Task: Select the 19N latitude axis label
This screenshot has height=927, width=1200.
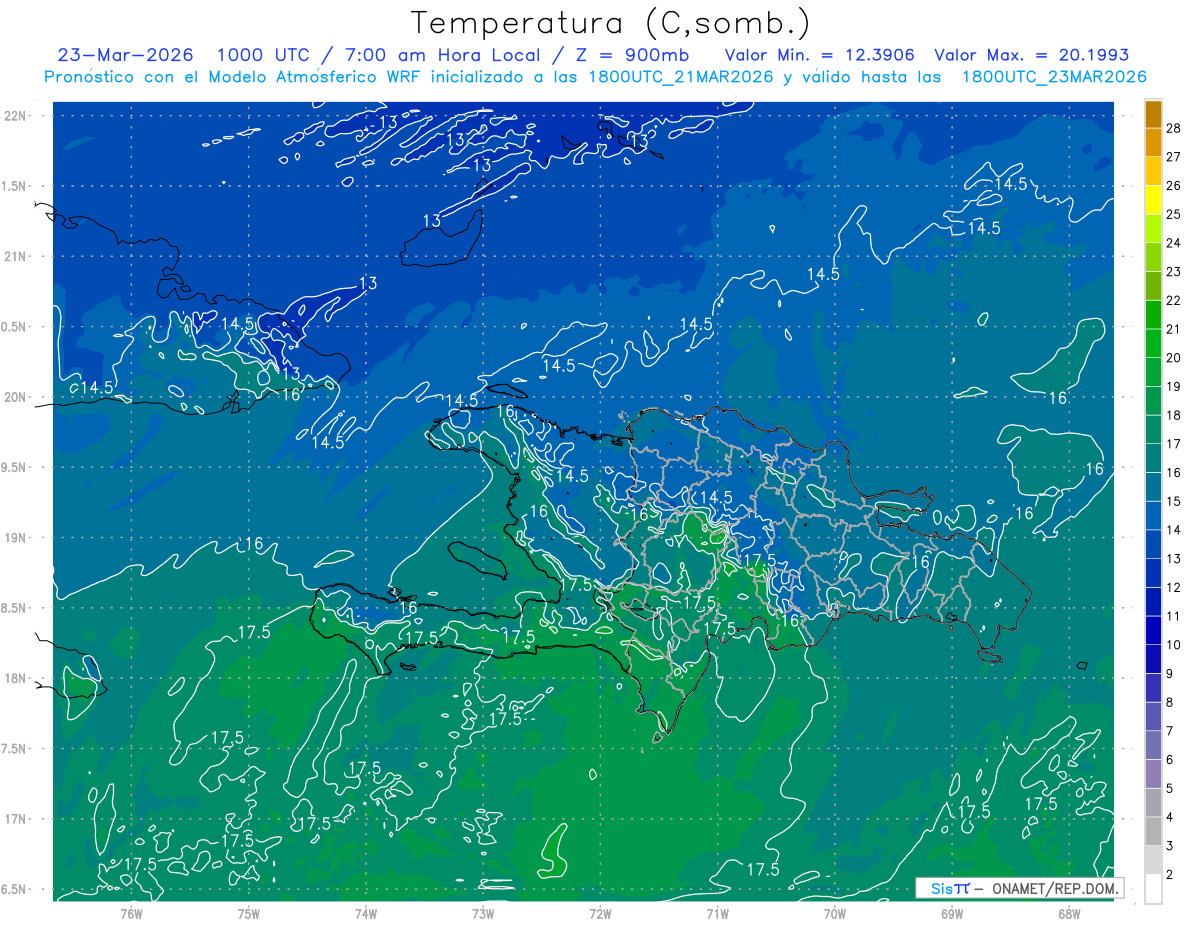Action: (x=15, y=538)
